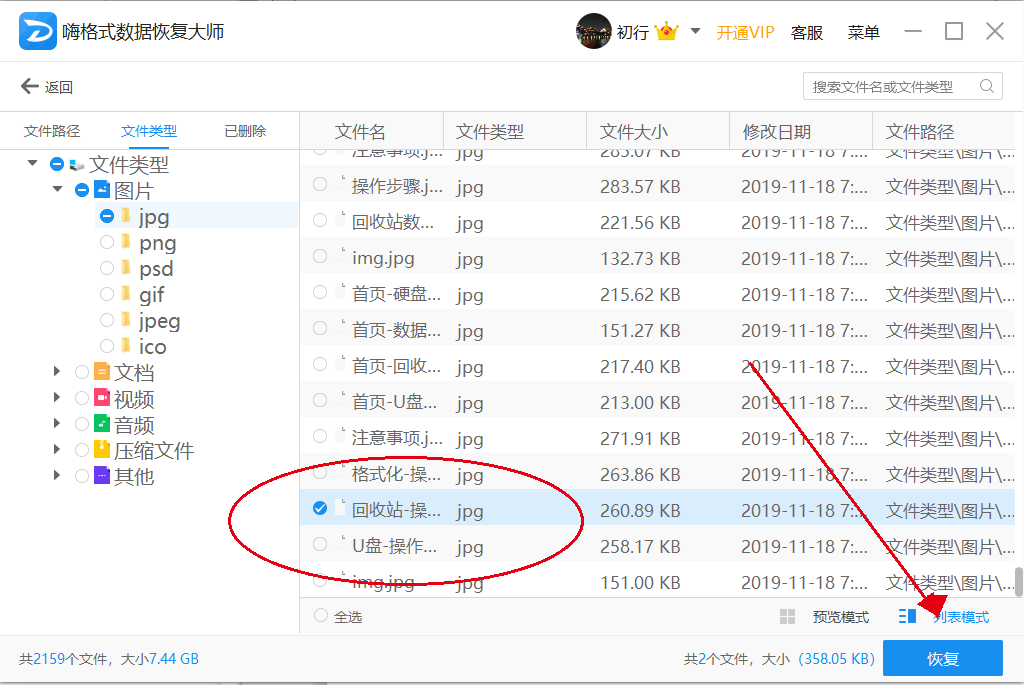Toggle the 文件类型 root partial checkbox
1024x685 pixels.
(x=57, y=164)
